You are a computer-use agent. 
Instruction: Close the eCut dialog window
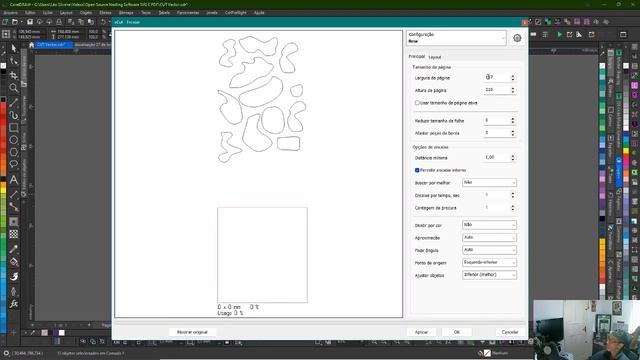point(524,22)
